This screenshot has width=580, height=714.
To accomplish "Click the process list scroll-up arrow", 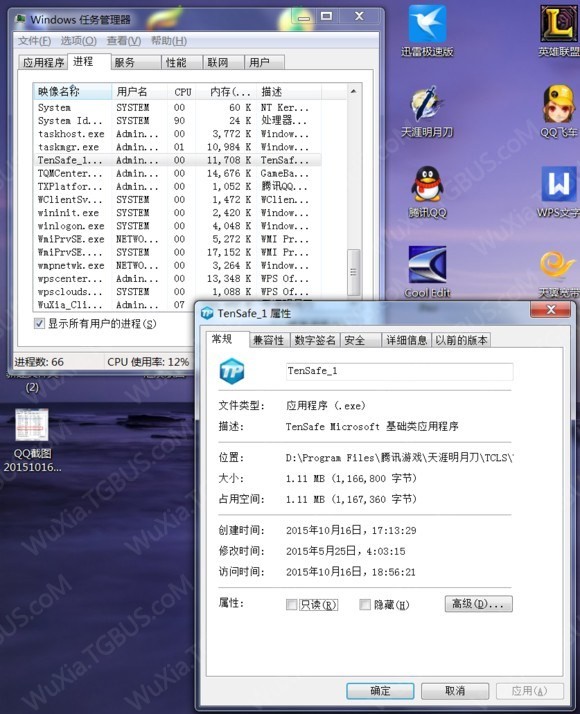I will [x=354, y=91].
